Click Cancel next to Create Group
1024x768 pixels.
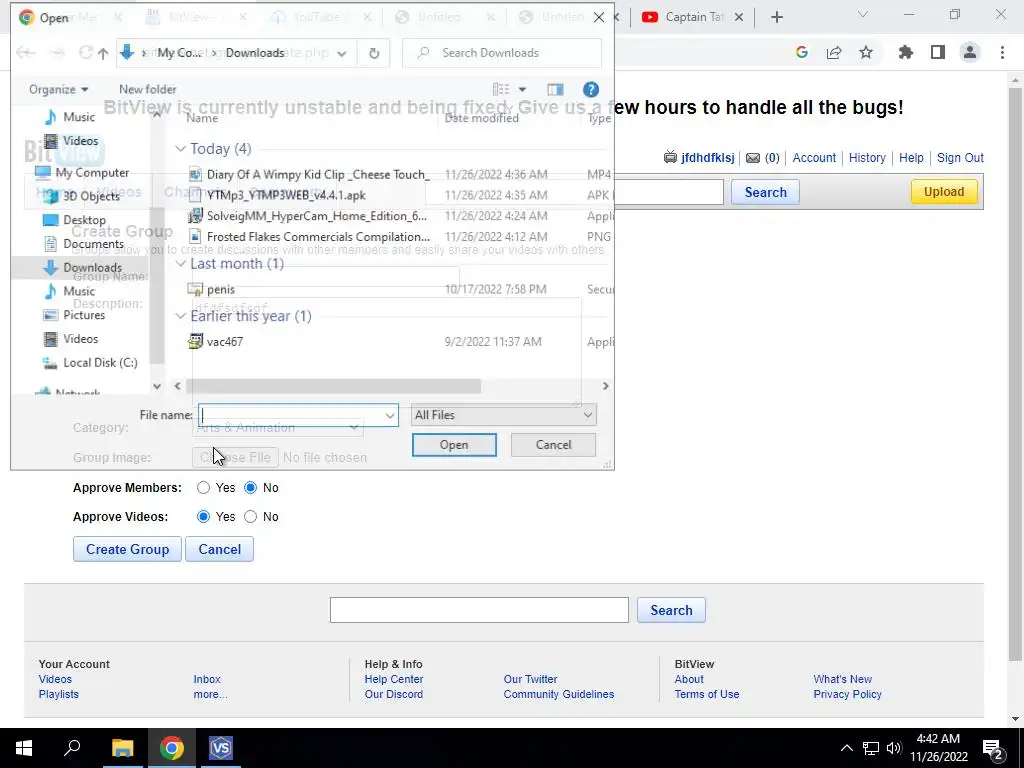219,549
